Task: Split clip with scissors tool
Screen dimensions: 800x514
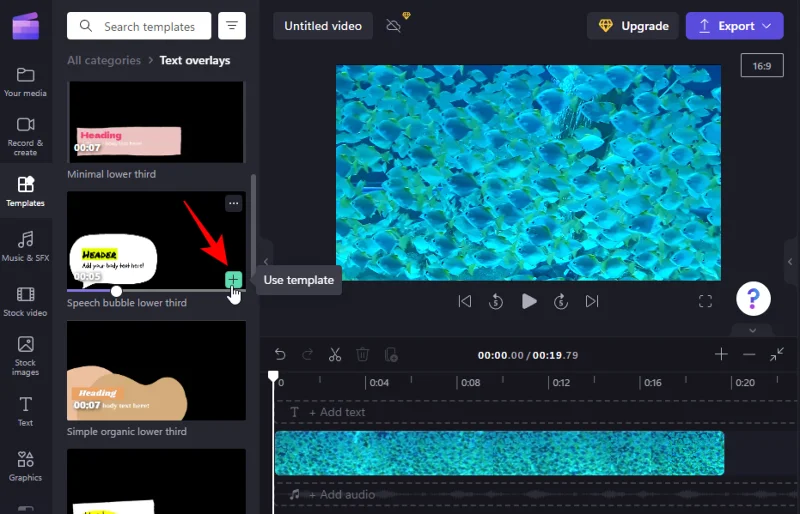Action: [335, 354]
